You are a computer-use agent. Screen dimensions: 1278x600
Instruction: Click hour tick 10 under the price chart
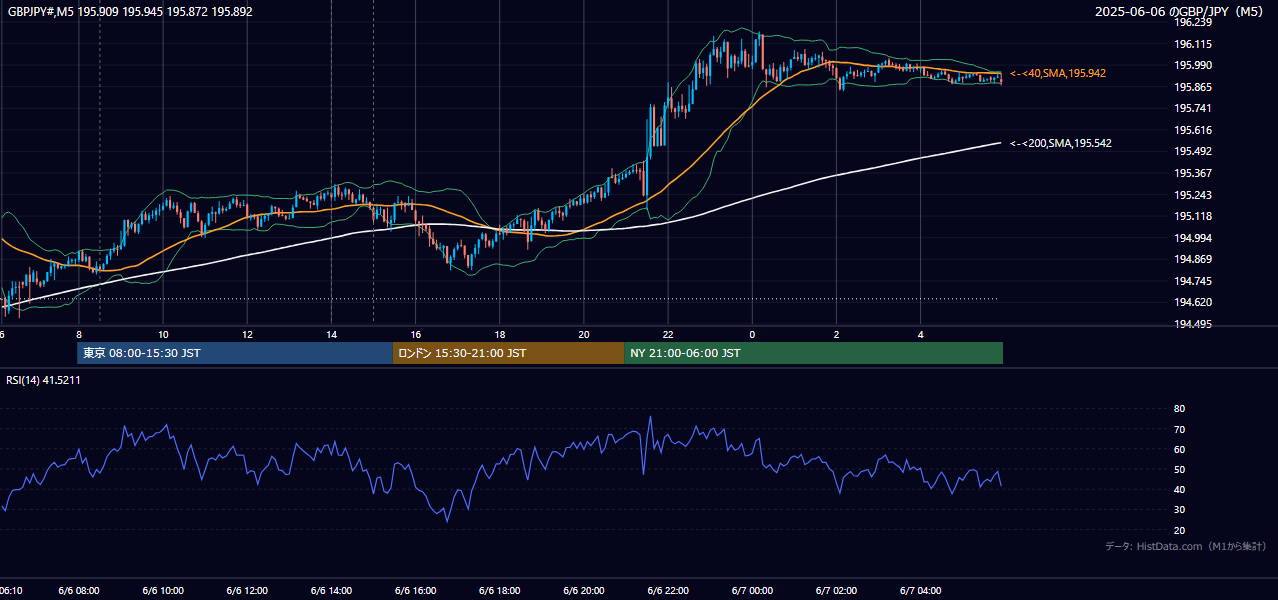click(162, 334)
